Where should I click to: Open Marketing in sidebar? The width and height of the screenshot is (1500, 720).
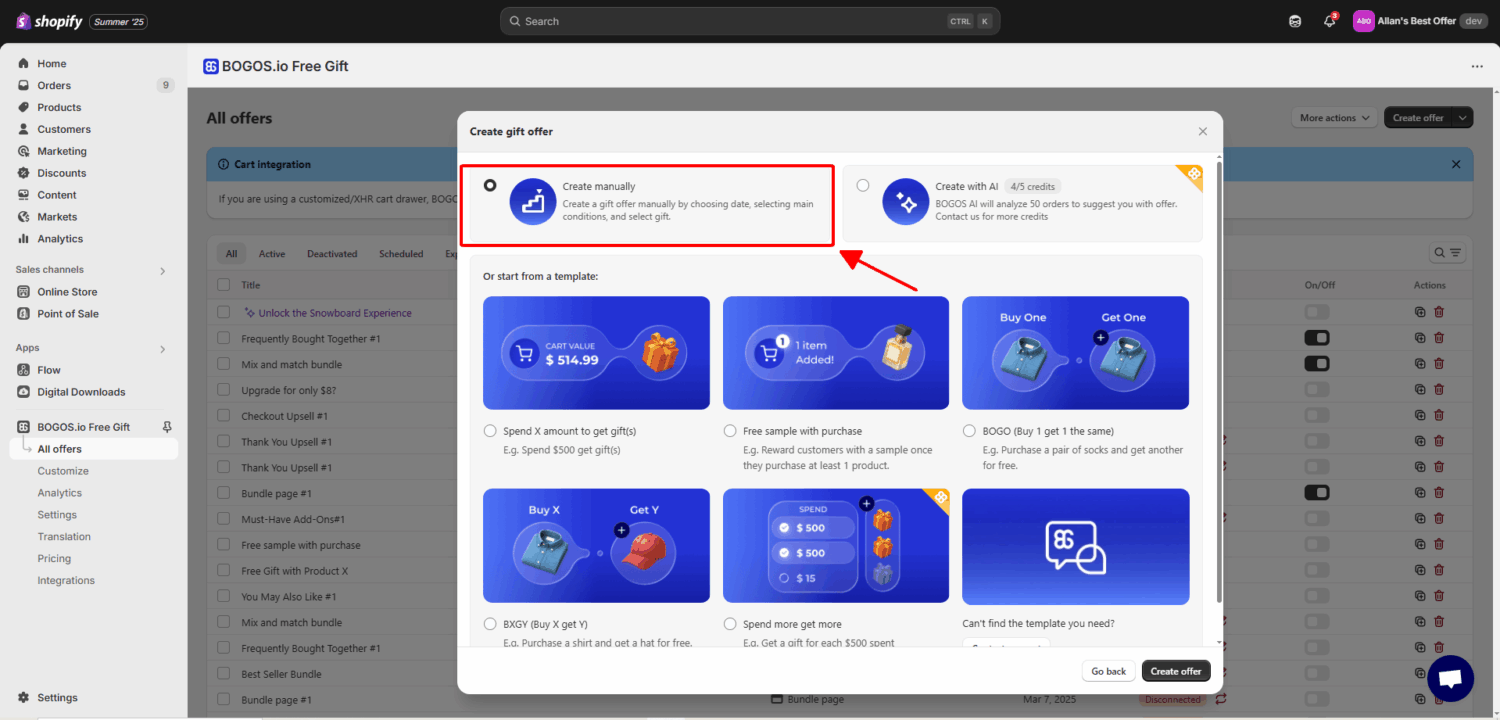pos(62,152)
